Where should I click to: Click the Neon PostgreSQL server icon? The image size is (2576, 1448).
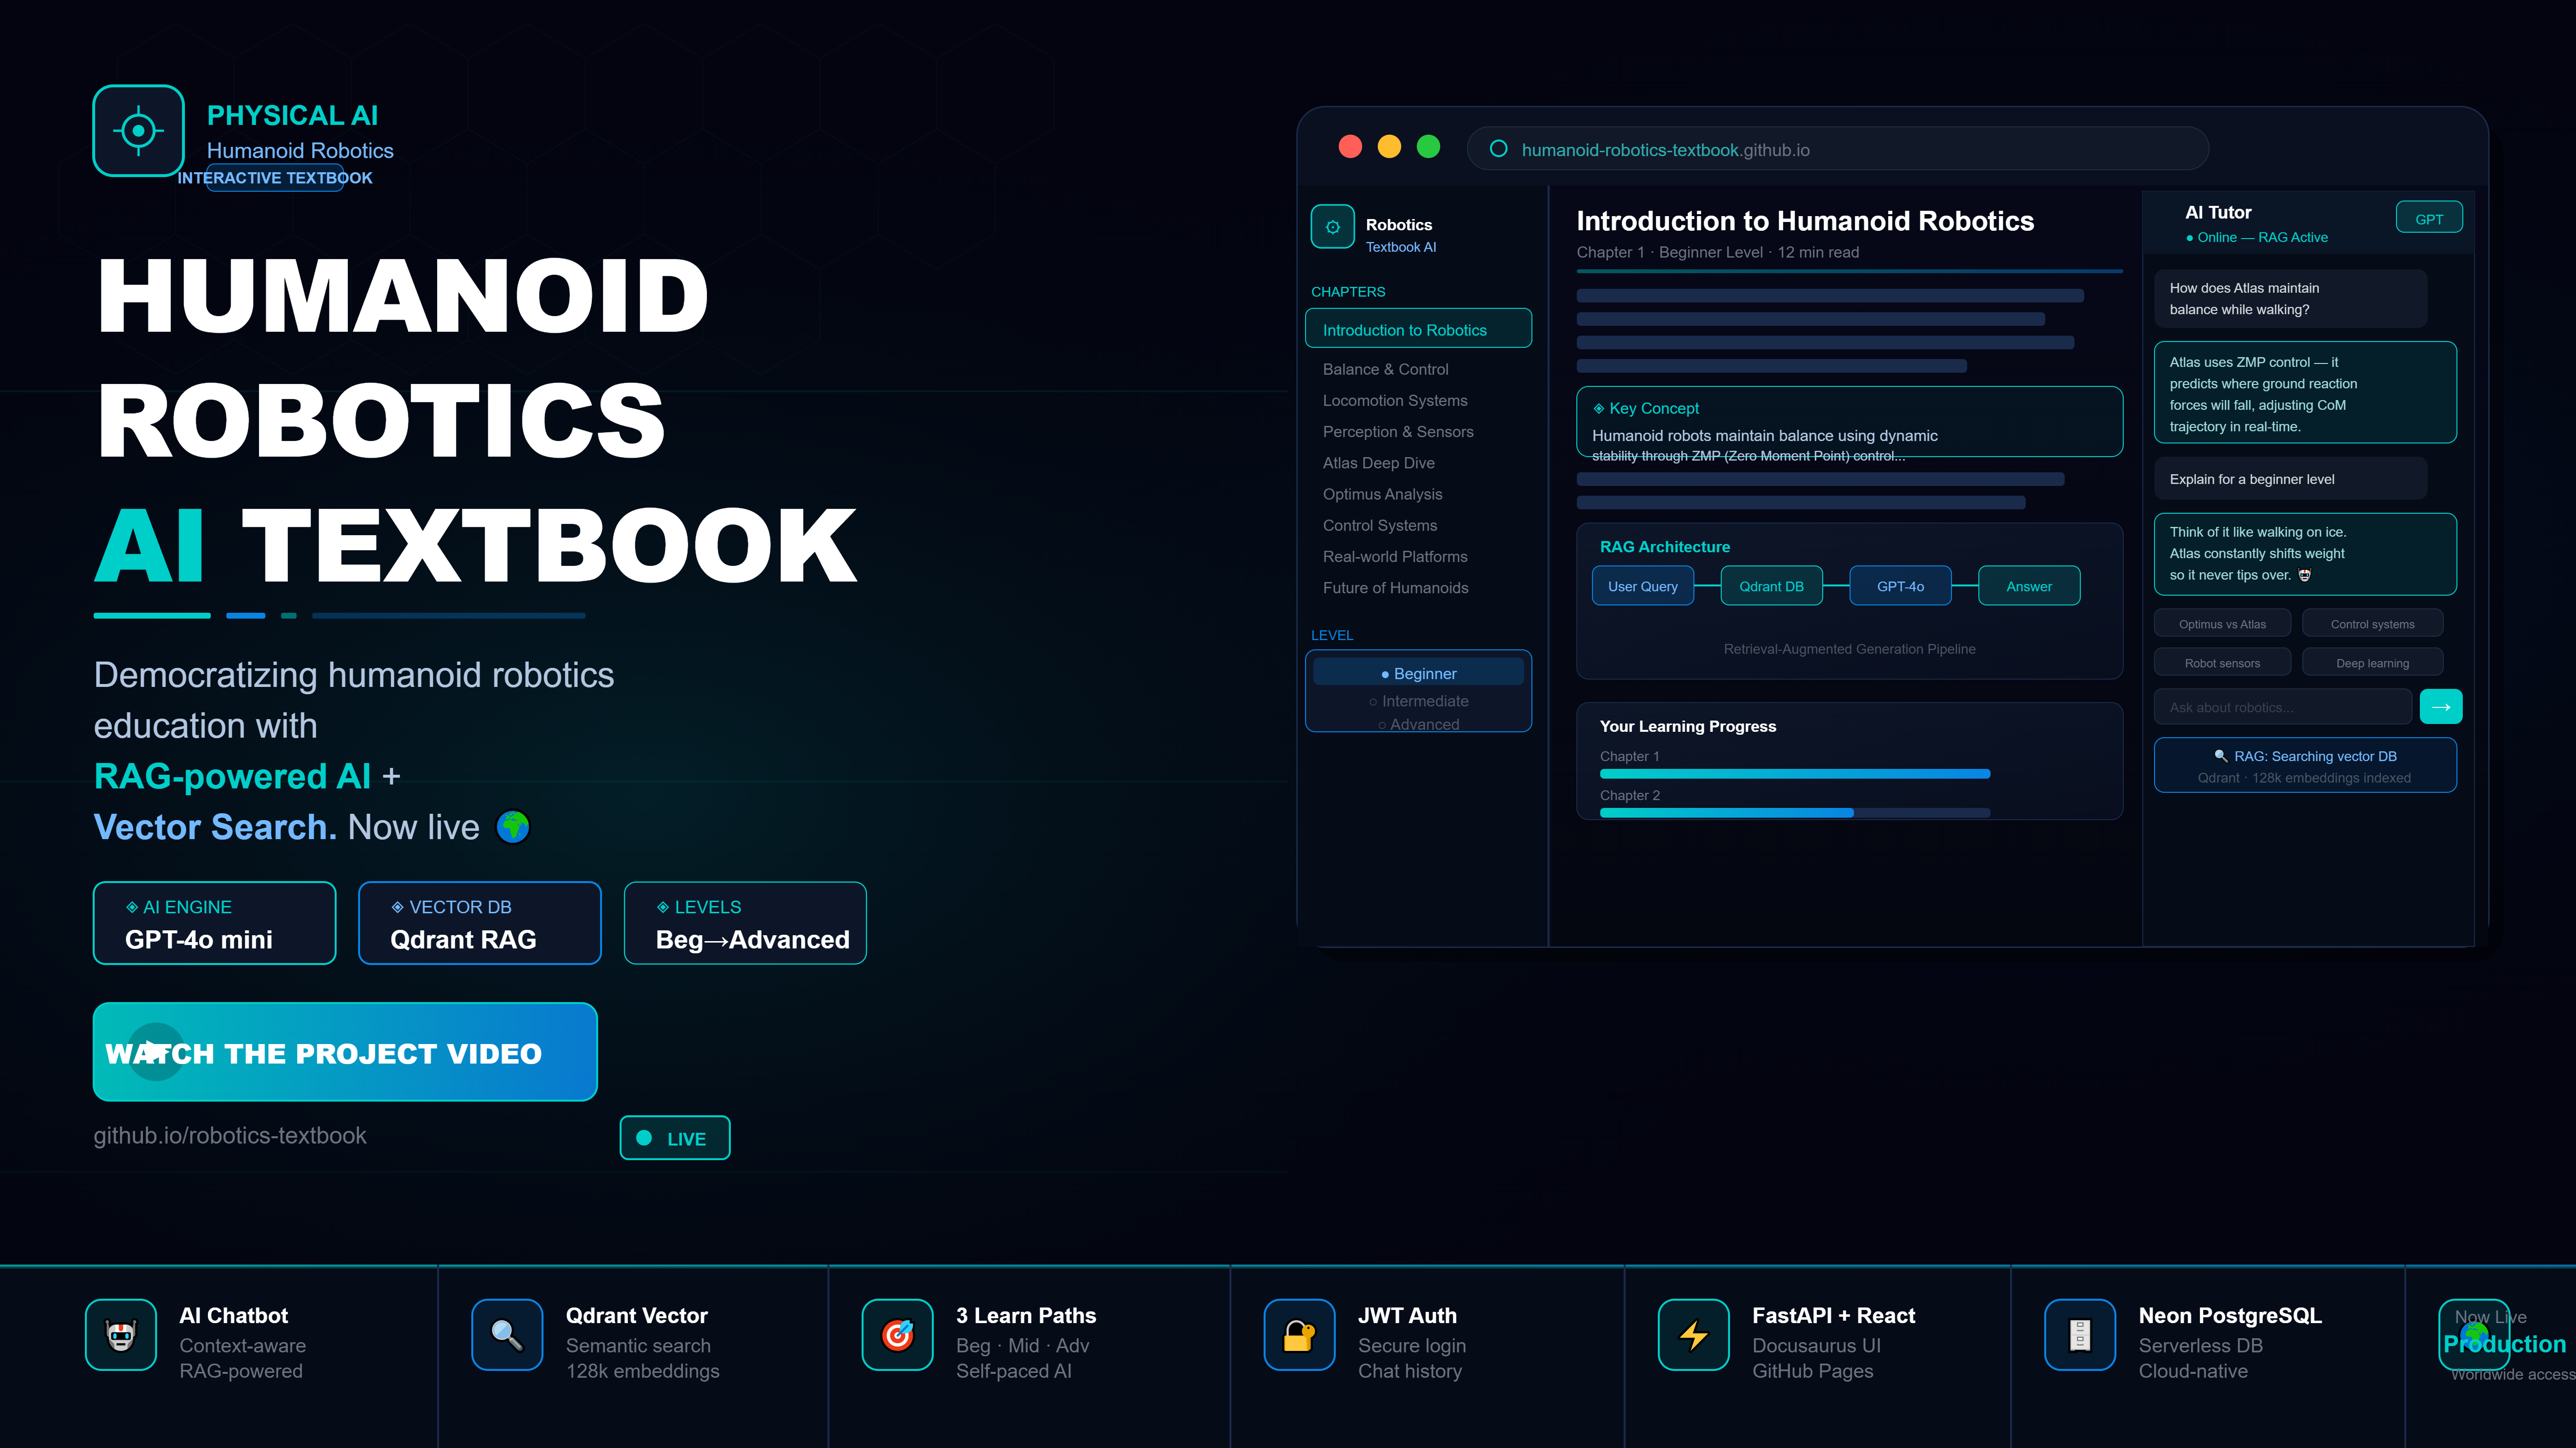point(2080,1335)
